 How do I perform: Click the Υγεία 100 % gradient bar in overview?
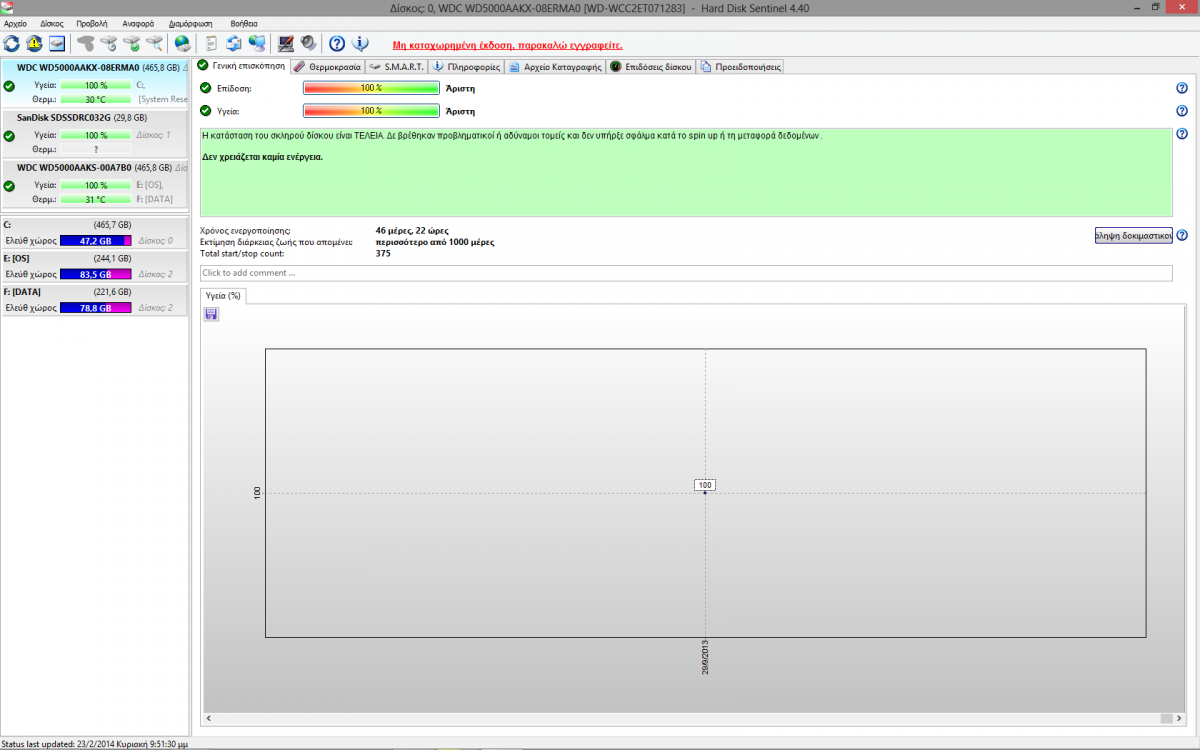coord(371,111)
